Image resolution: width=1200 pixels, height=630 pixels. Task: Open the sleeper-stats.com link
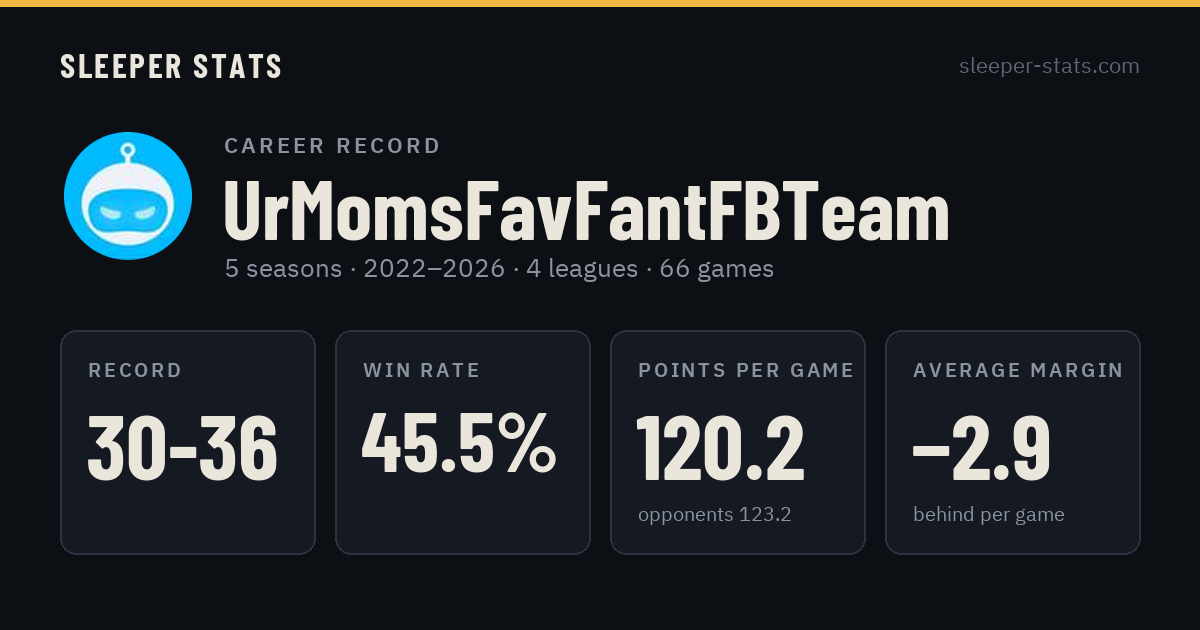pos(1049,66)
